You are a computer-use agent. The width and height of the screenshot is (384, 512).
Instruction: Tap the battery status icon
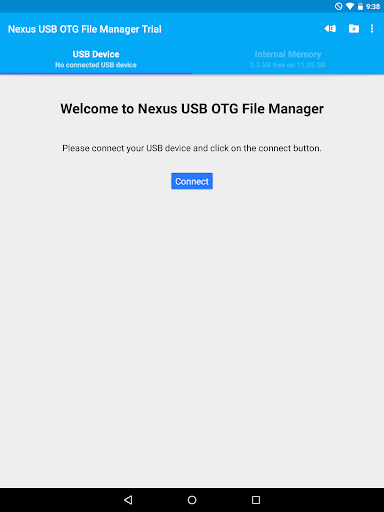coord(360,6)
